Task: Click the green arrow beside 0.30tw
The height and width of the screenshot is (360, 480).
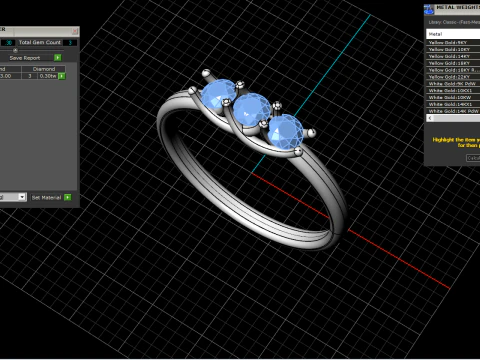Action: point(62,76)
